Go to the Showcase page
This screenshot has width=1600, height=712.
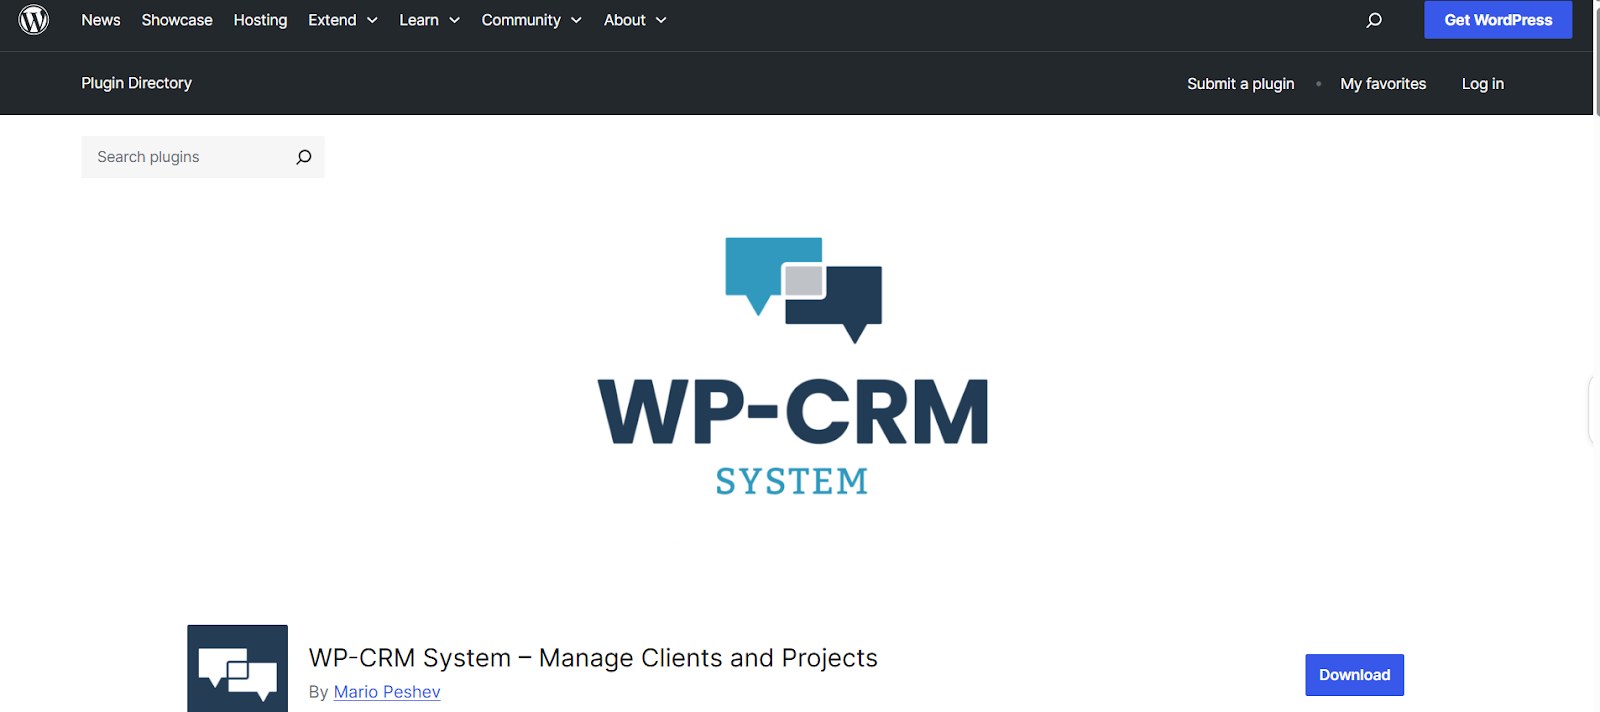[177, 20]
